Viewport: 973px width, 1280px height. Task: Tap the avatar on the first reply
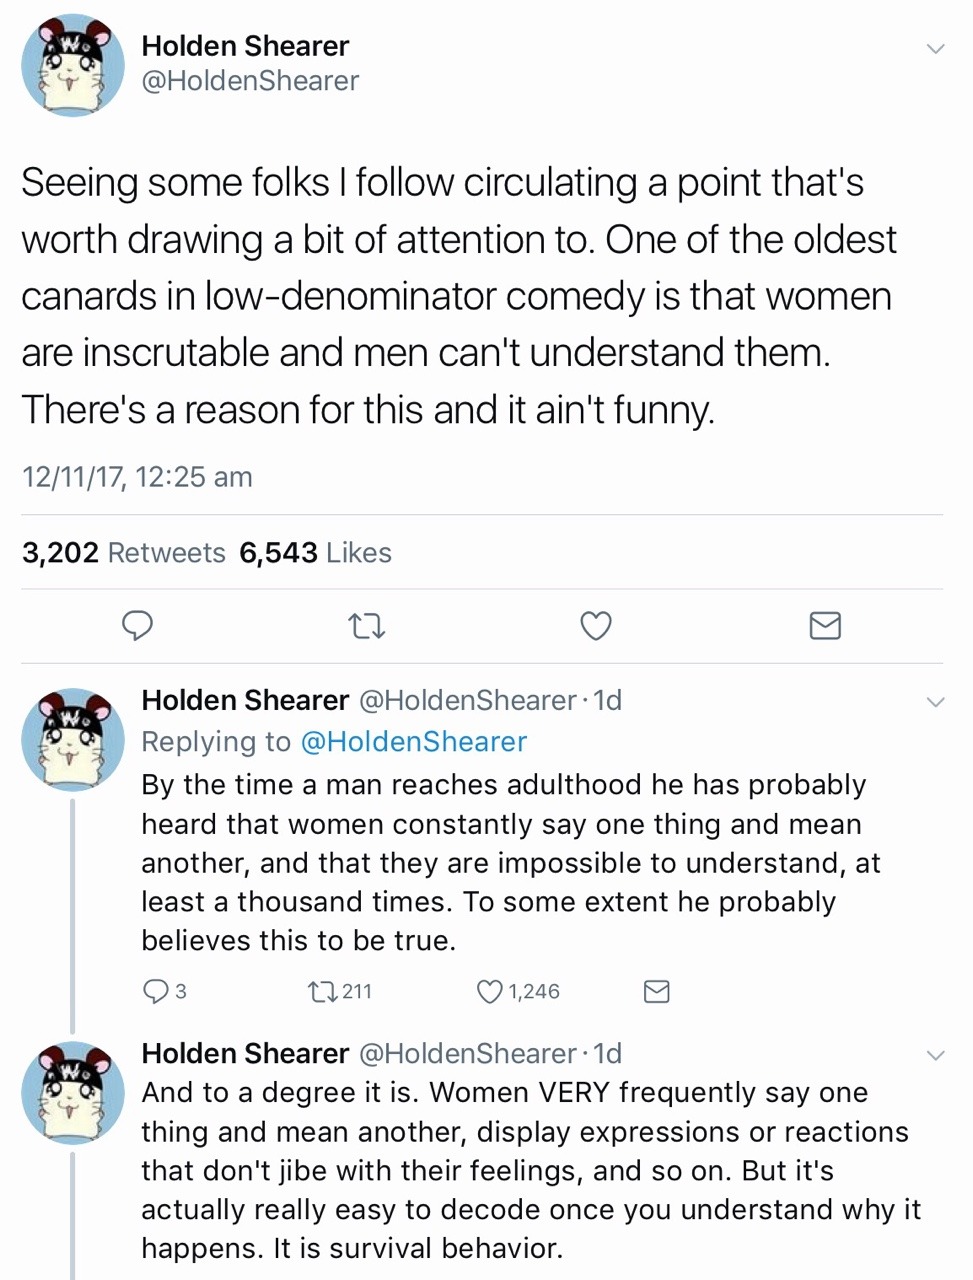[x=73, y=739]
